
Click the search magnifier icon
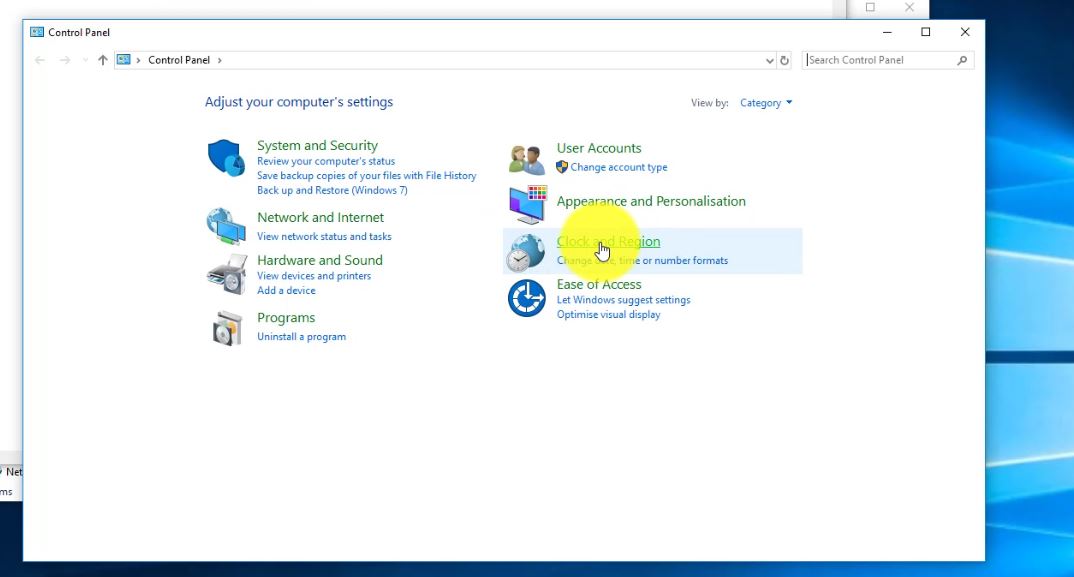(x=962, y=60)
